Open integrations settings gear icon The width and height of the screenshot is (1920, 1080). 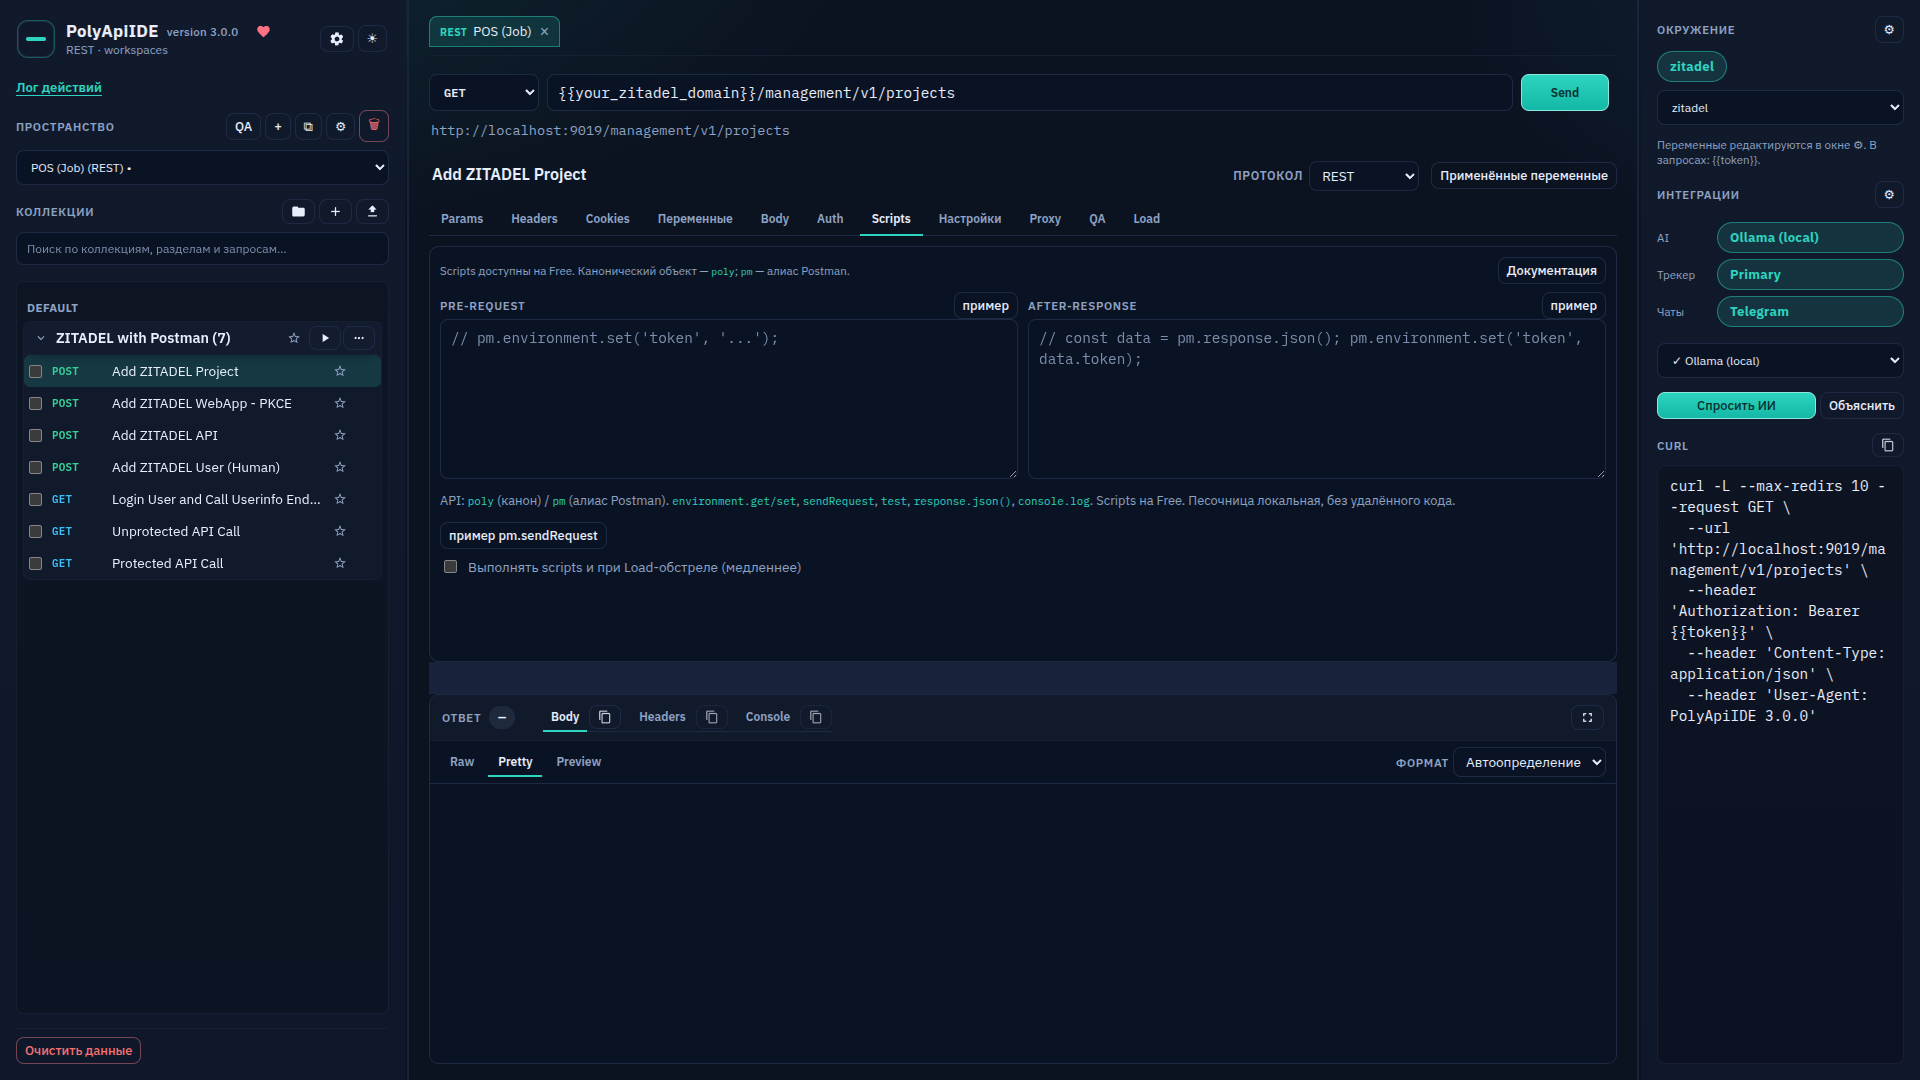coord(1889,195)
